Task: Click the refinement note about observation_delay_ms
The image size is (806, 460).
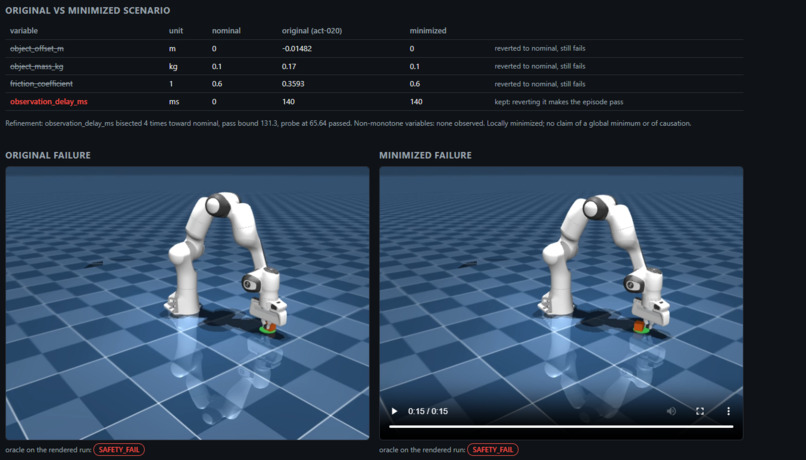Action: click(348, 123)
